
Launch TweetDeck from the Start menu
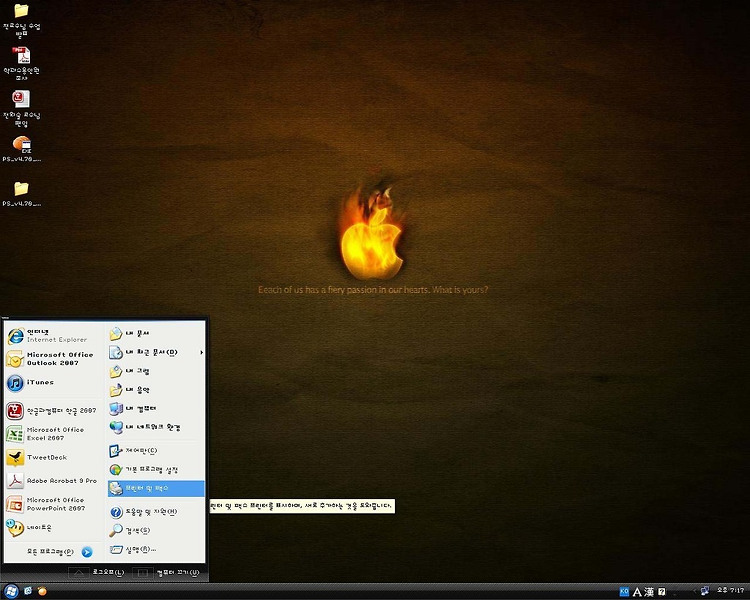tap(53, 457)
